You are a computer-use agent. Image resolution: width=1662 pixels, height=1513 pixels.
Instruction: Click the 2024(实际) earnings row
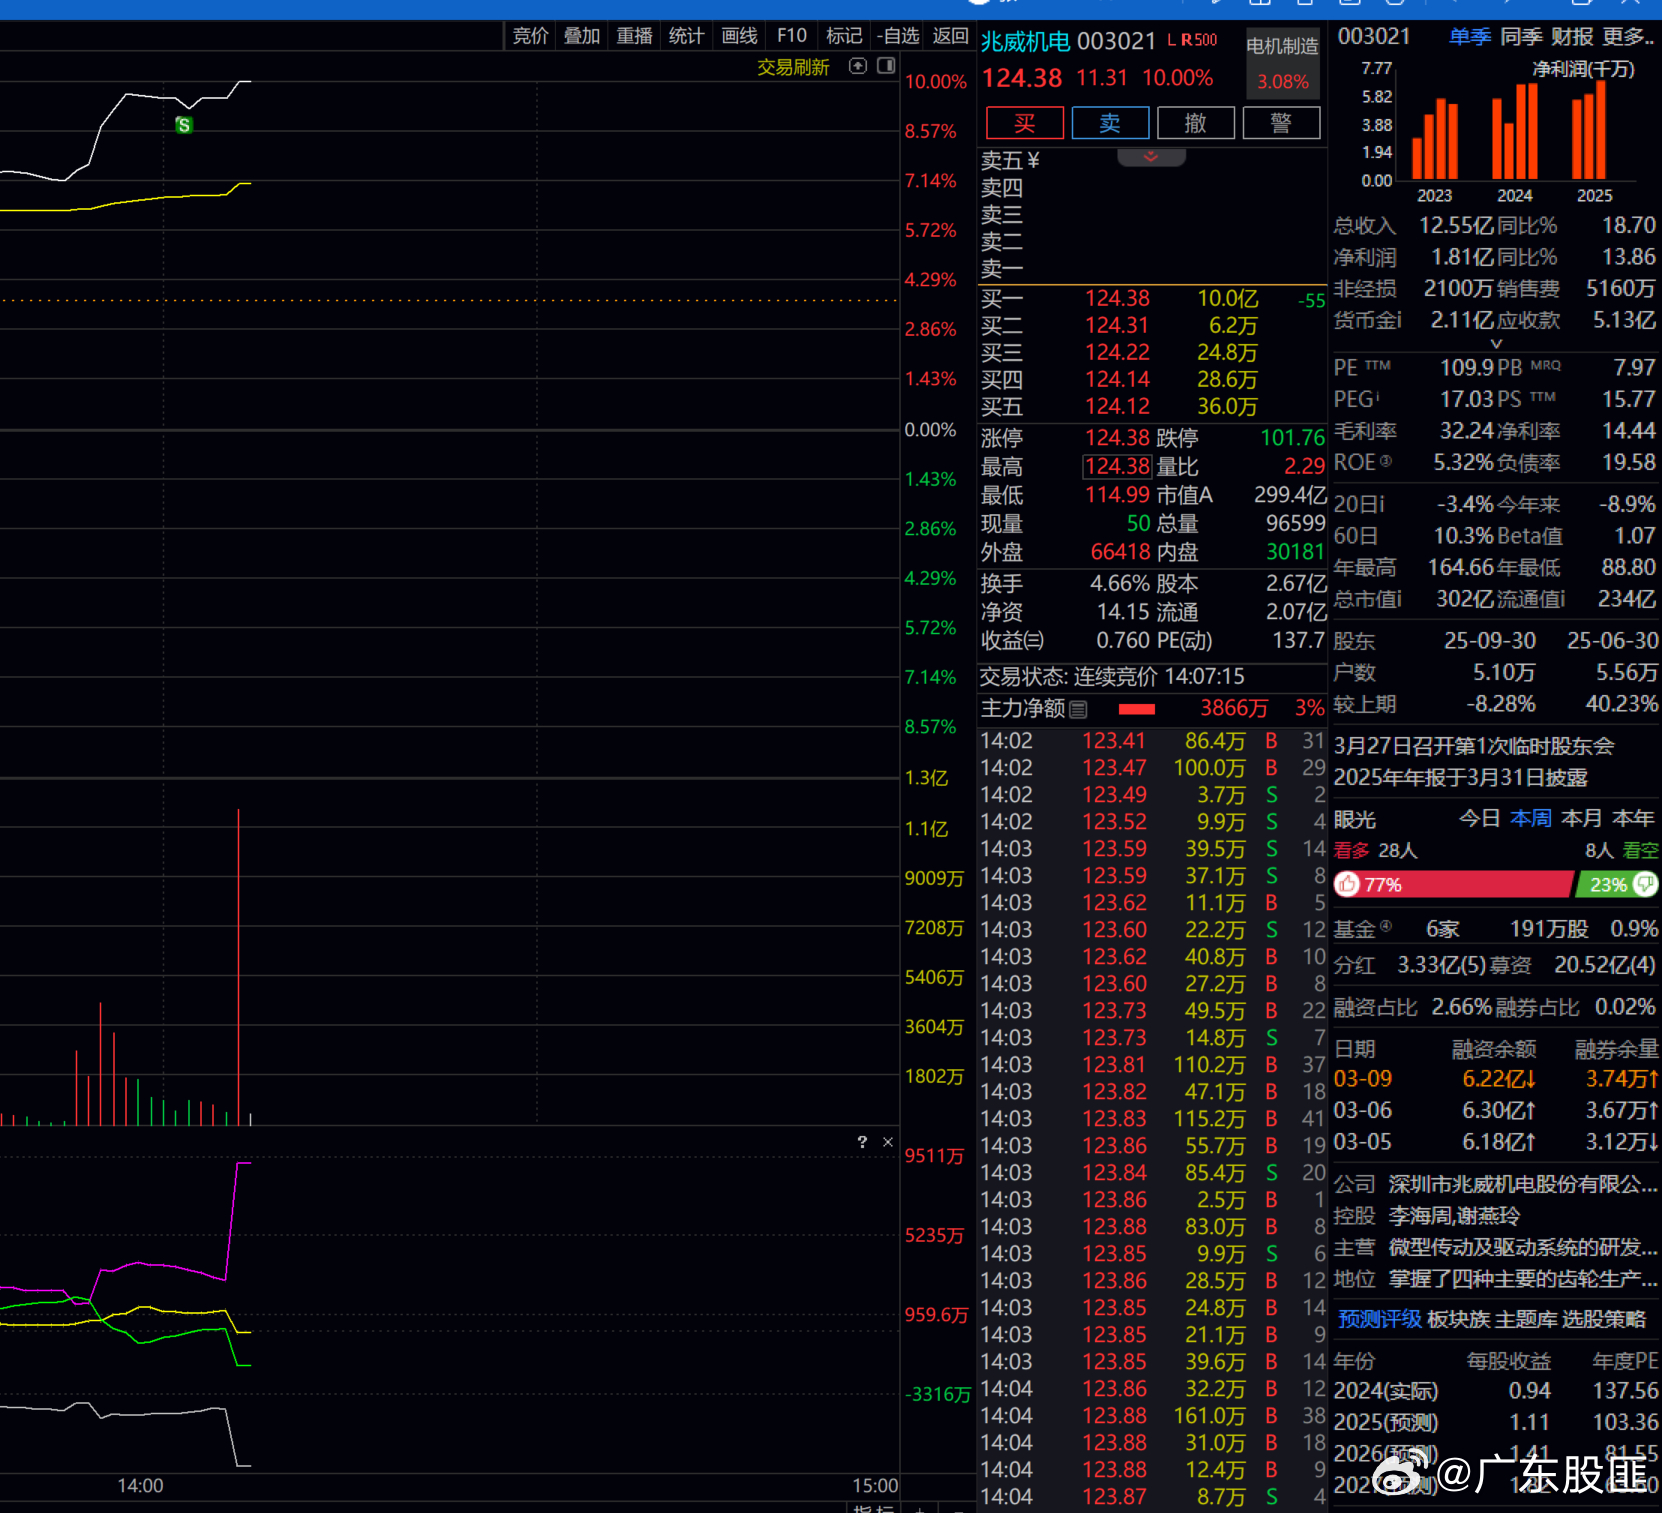pos(1496,1391)
